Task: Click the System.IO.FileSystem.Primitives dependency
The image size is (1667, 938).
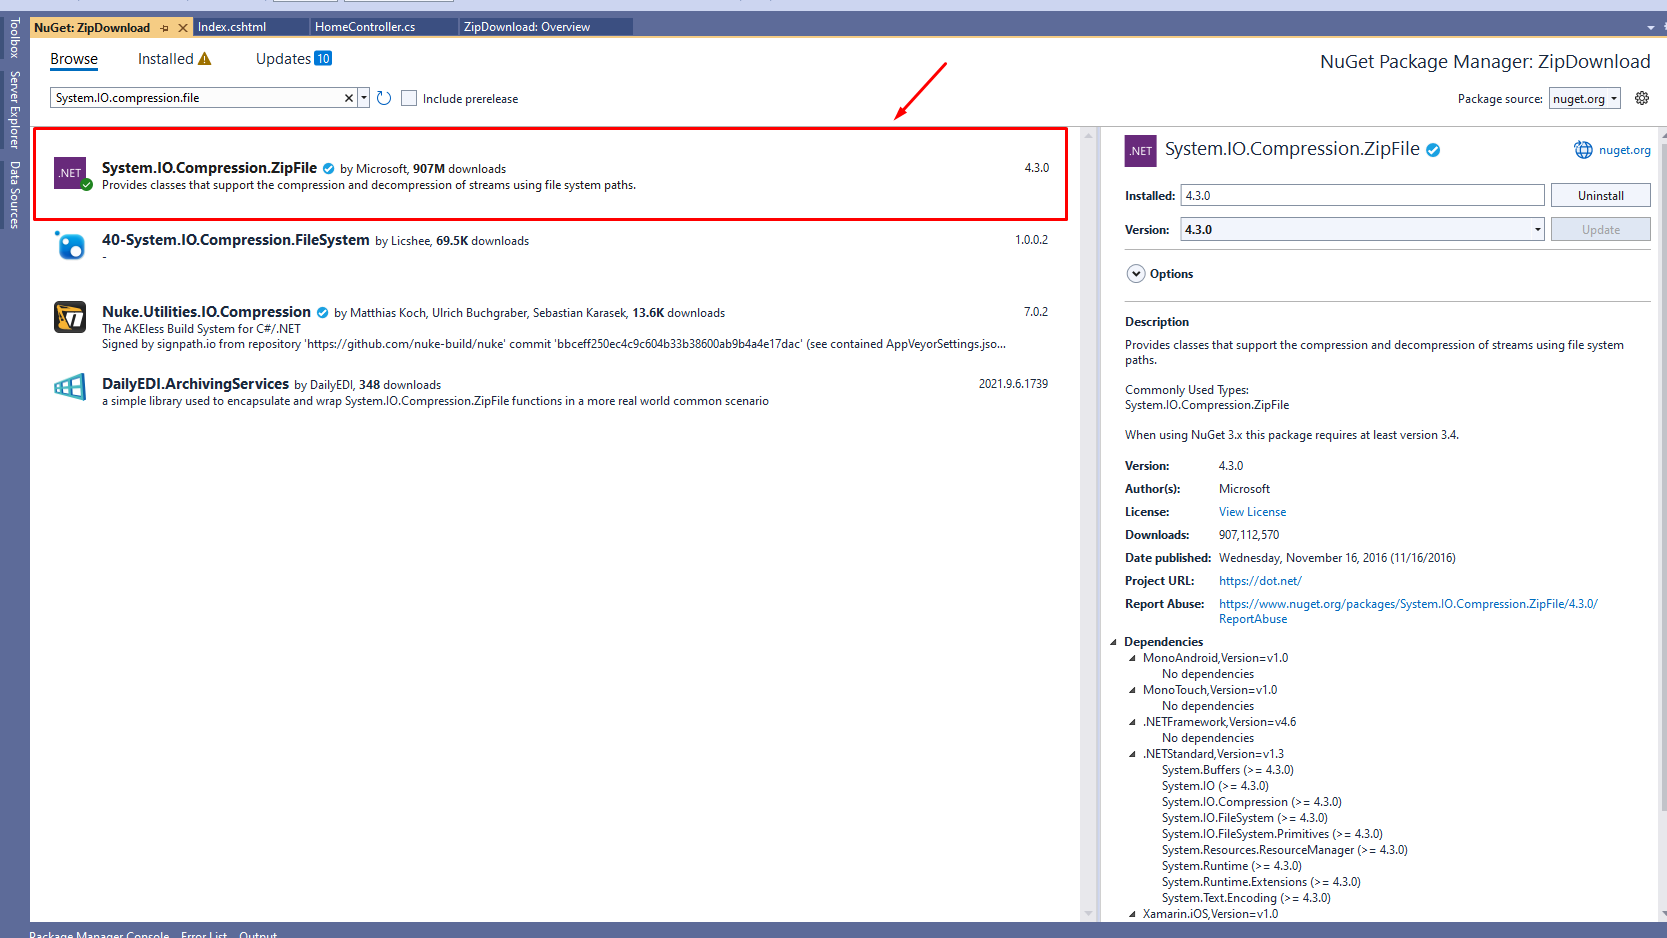Action: 1272,834
